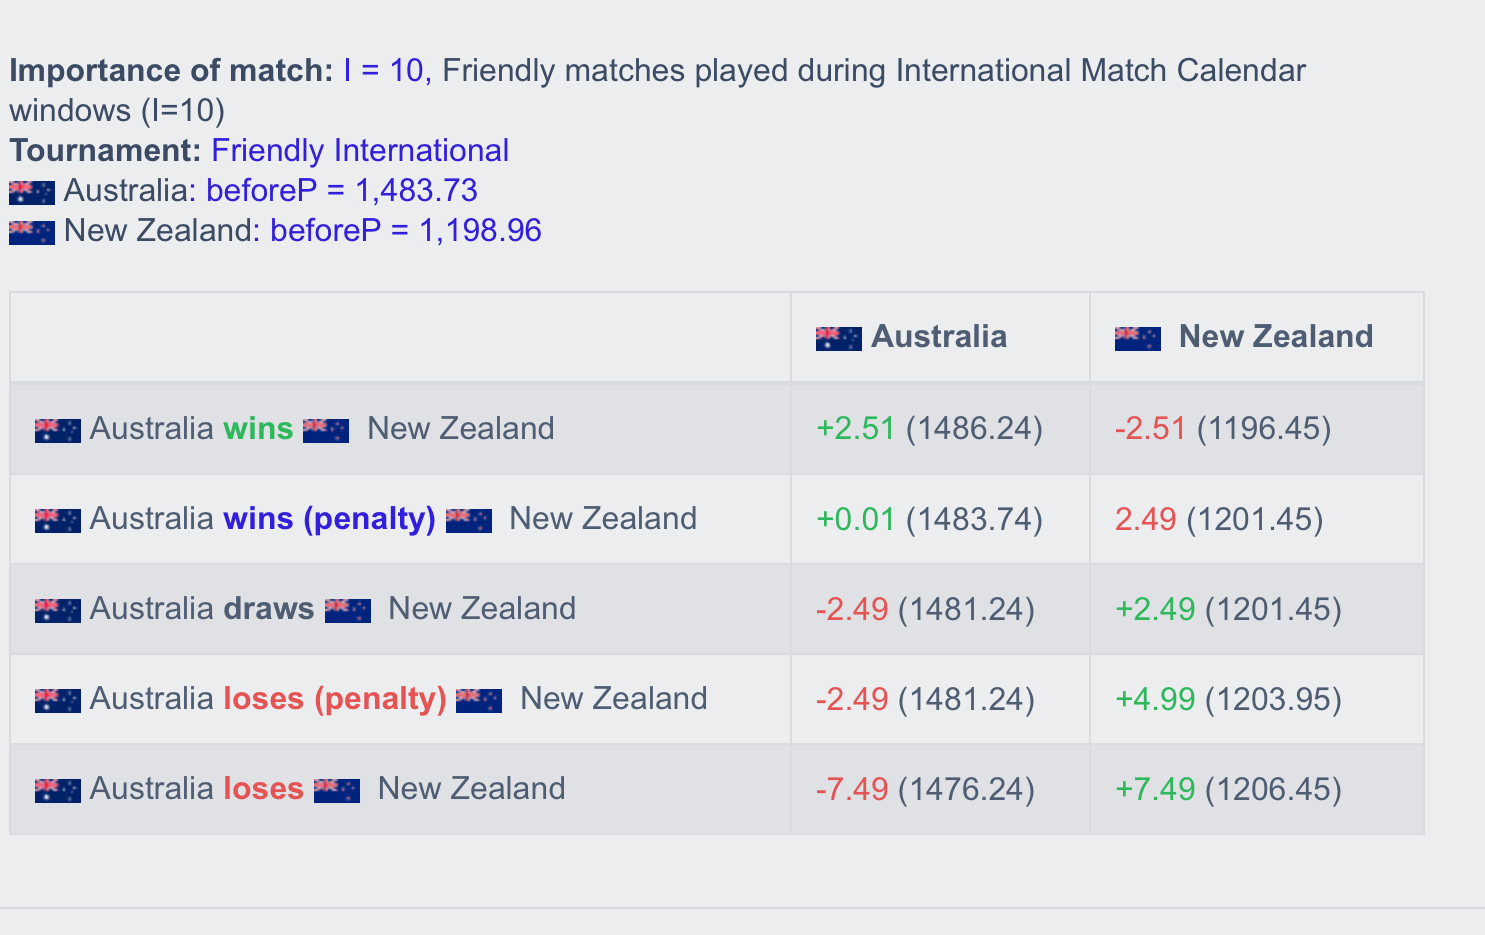The height and width of the screenshot is (935, 1485).
Task: Click first flag in the 'Australia wins' row
Action: [57, 430]
